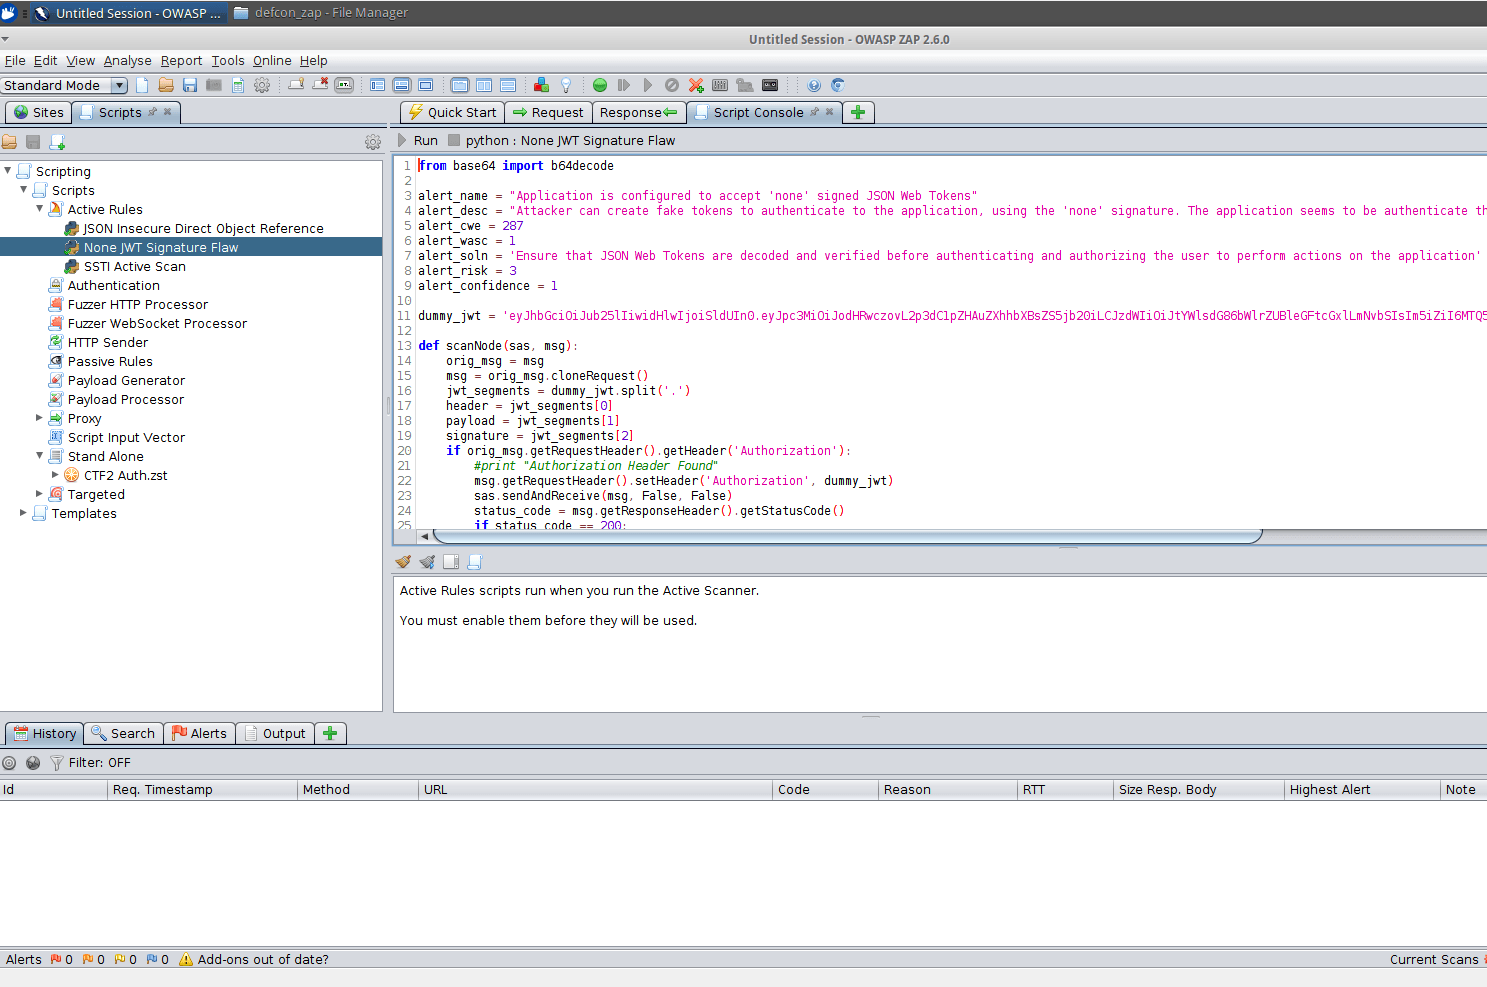
Task: Open the Search tab
Action: [123, 733]
